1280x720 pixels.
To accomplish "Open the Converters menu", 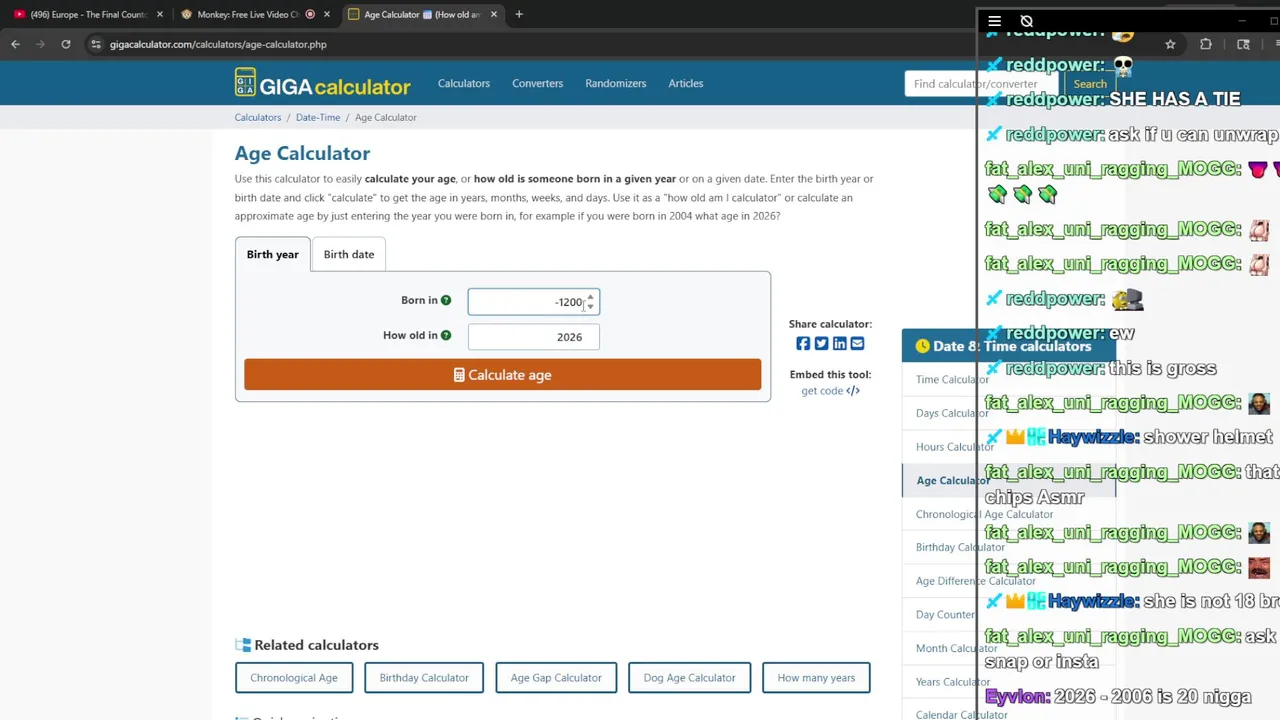I will coord(538,83).
